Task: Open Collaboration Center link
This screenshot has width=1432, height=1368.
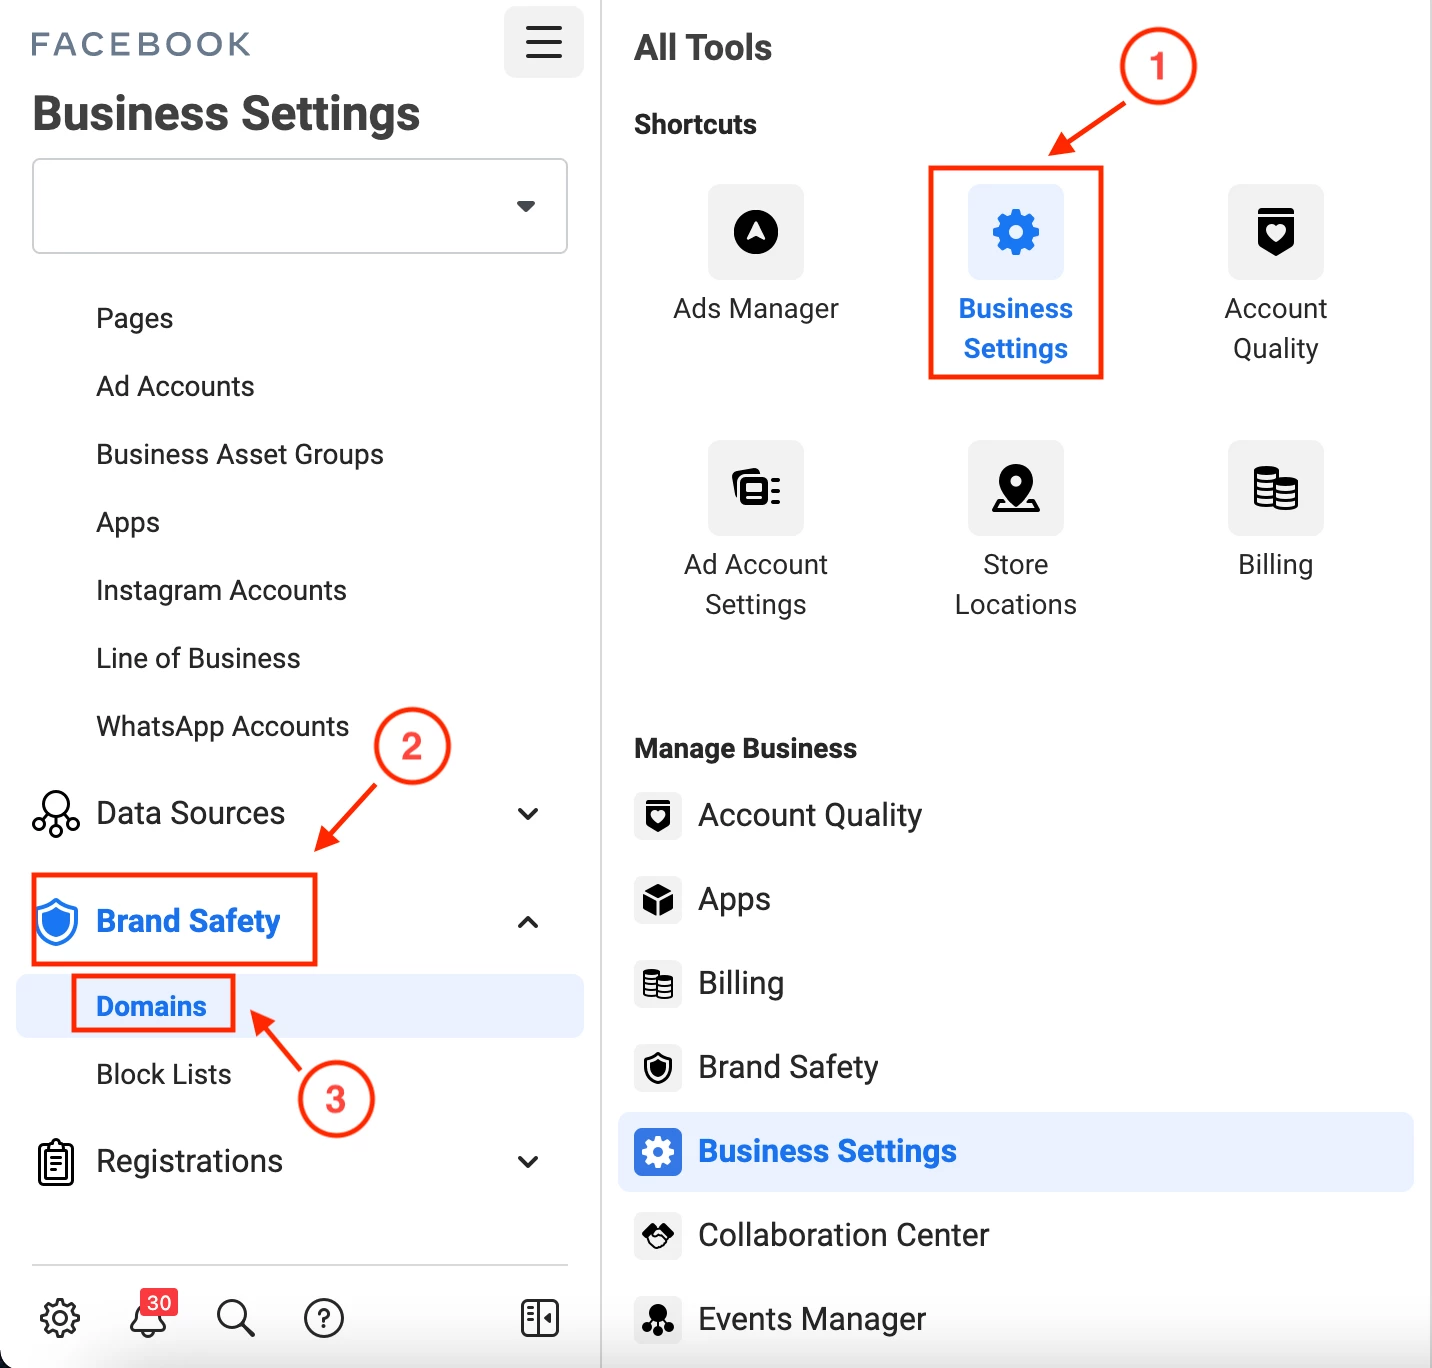Action: (x=843, y=1236)
